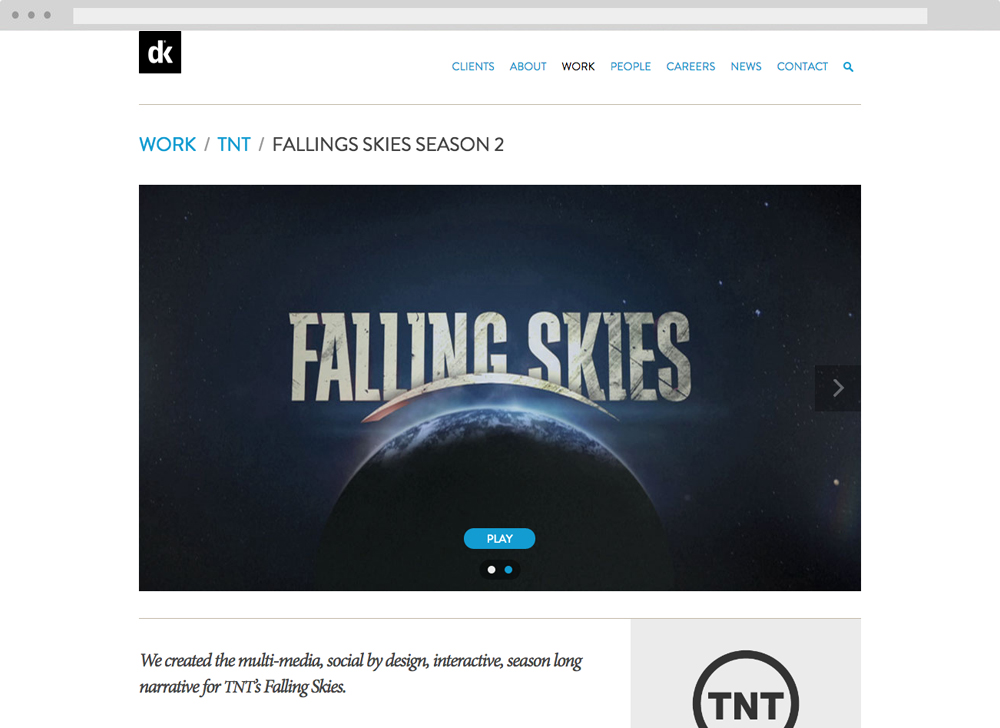The width and height of the screenshot is (1000, 728).
Task: Select the first white slide dot
Action: (x=491, y=570)
